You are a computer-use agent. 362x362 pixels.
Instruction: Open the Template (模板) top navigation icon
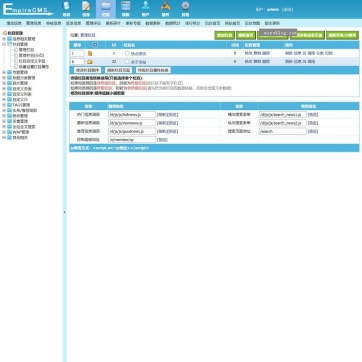(x=126, y=9)
